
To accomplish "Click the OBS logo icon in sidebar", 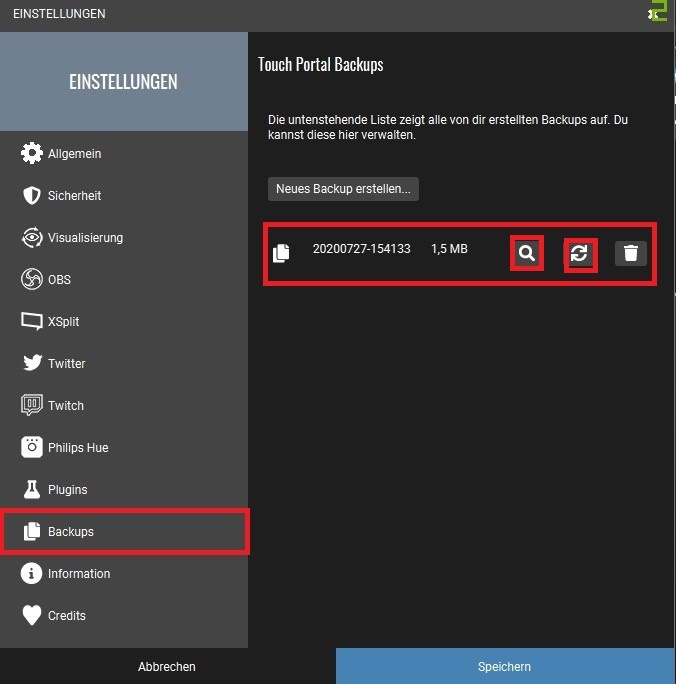I will [32, 279].
